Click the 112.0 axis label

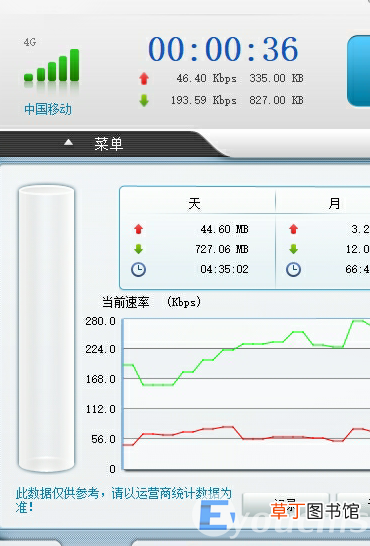pos(101,409)
